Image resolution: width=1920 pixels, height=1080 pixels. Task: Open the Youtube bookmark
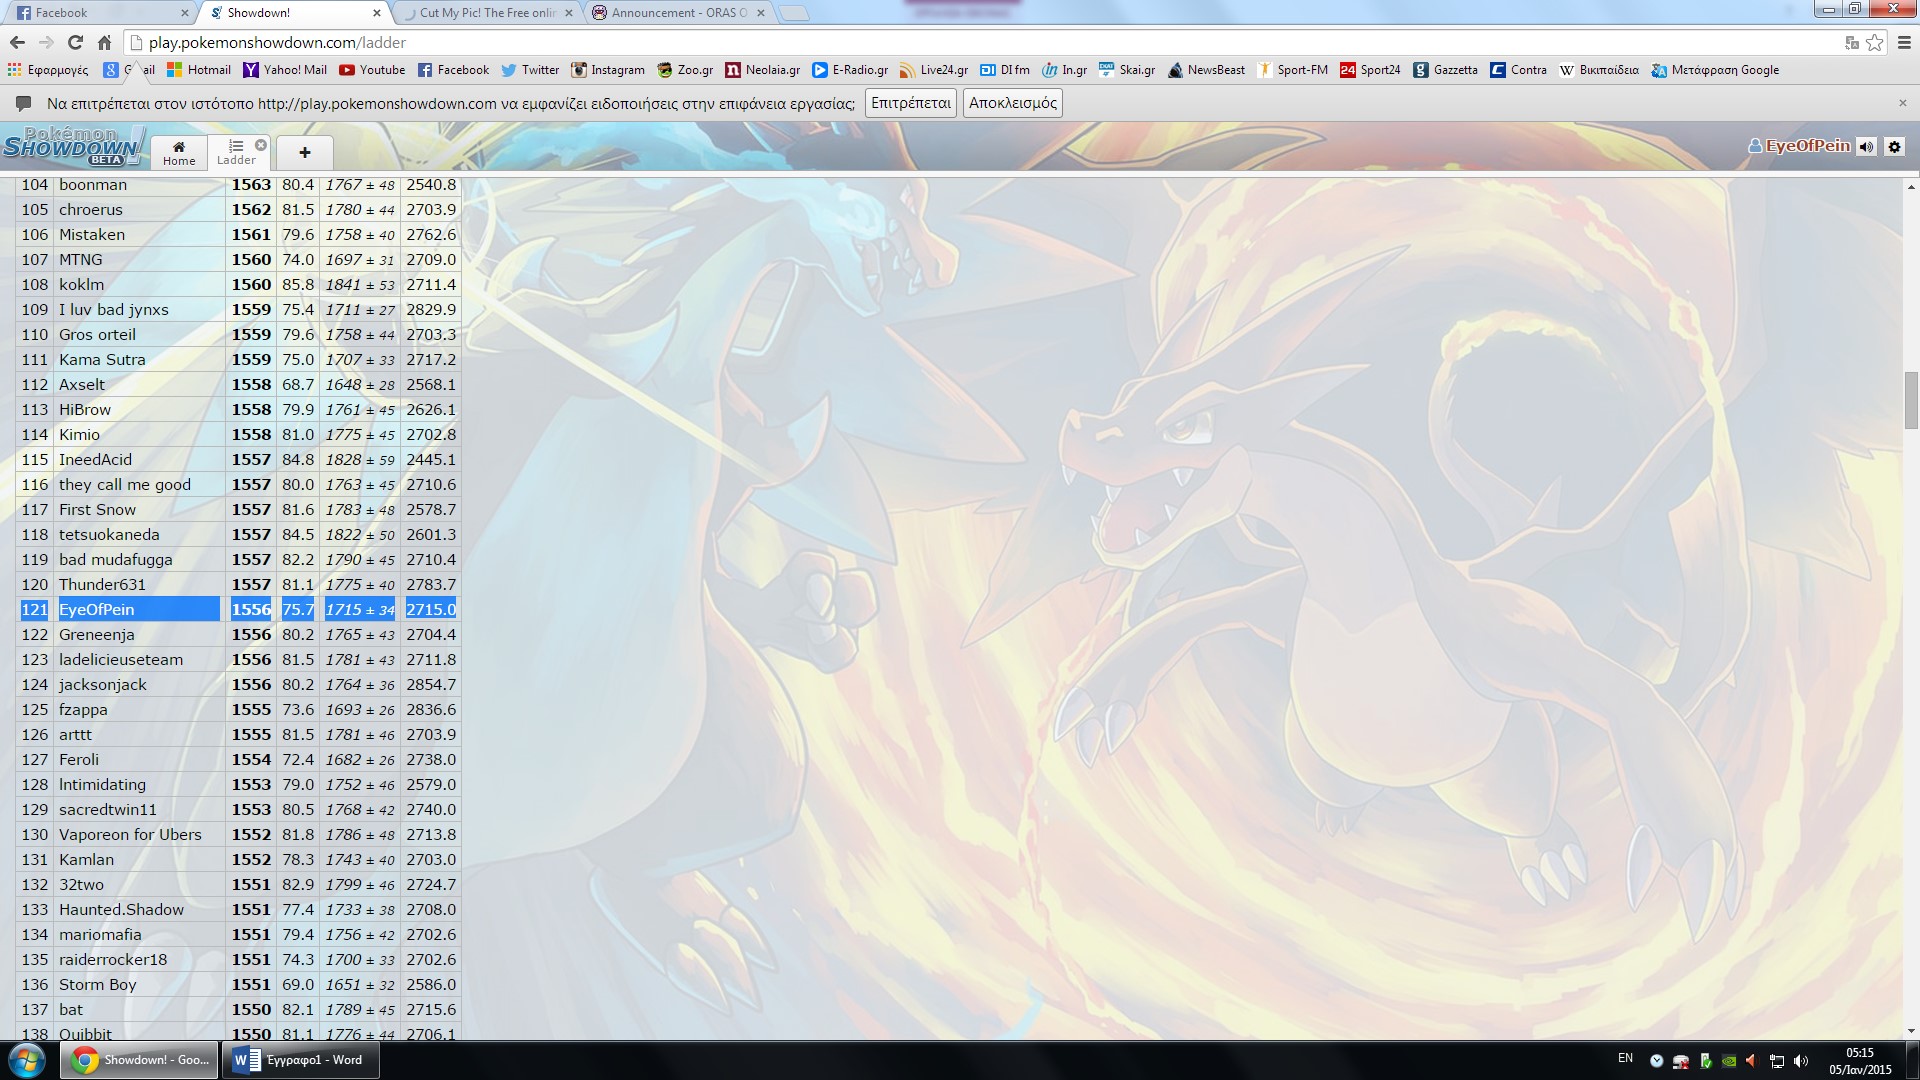pos(372,70)
